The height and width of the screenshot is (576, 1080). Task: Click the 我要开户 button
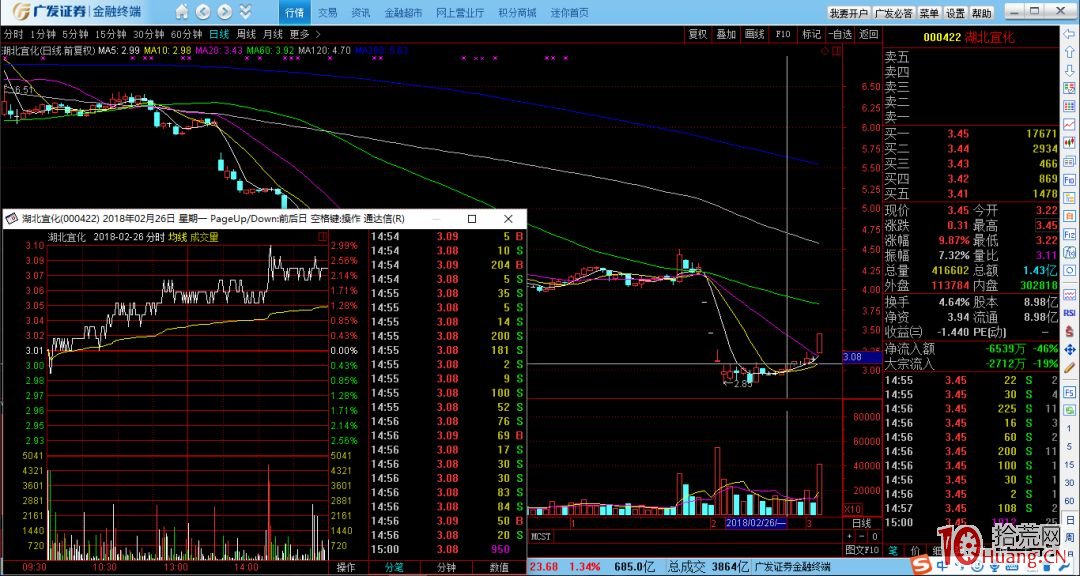[849, 13]
